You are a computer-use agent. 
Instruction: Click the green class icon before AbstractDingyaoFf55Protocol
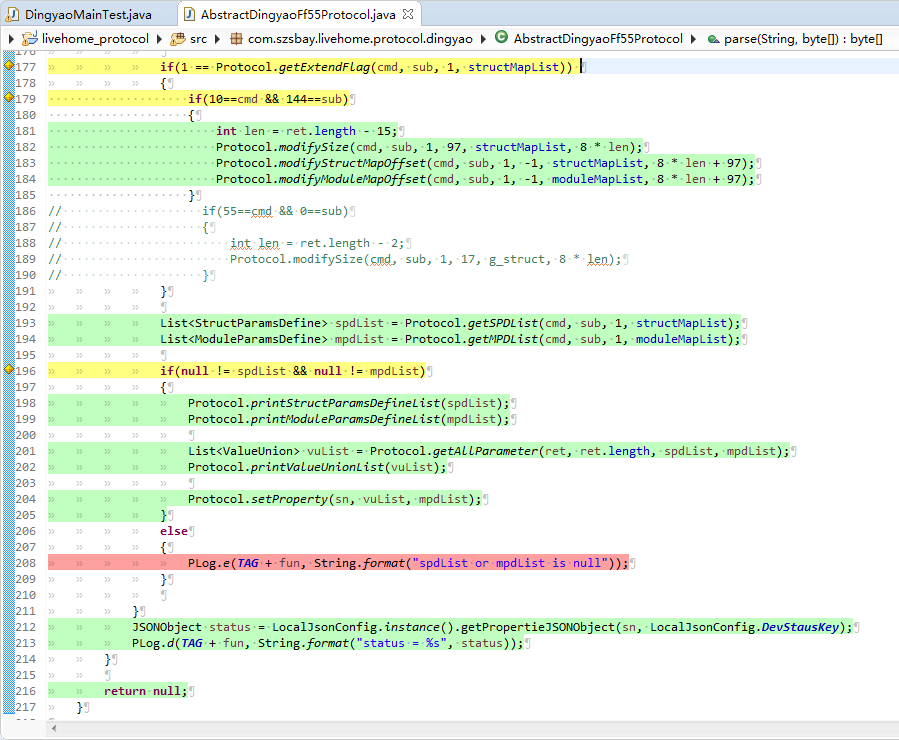pos(500,40)
